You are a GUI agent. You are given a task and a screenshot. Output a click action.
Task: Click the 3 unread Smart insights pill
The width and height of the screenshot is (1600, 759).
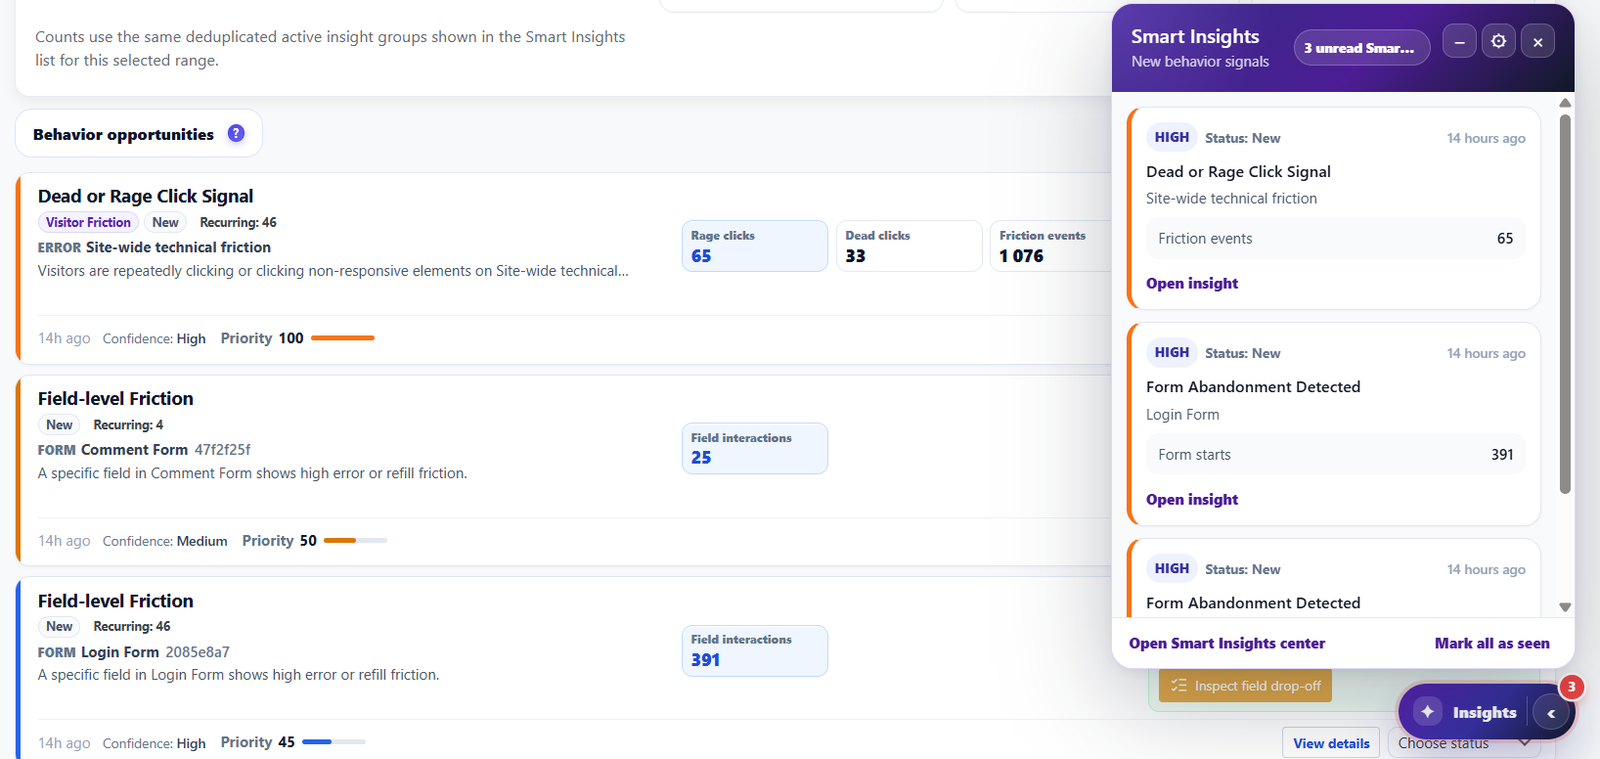[x=1361, y=47]
